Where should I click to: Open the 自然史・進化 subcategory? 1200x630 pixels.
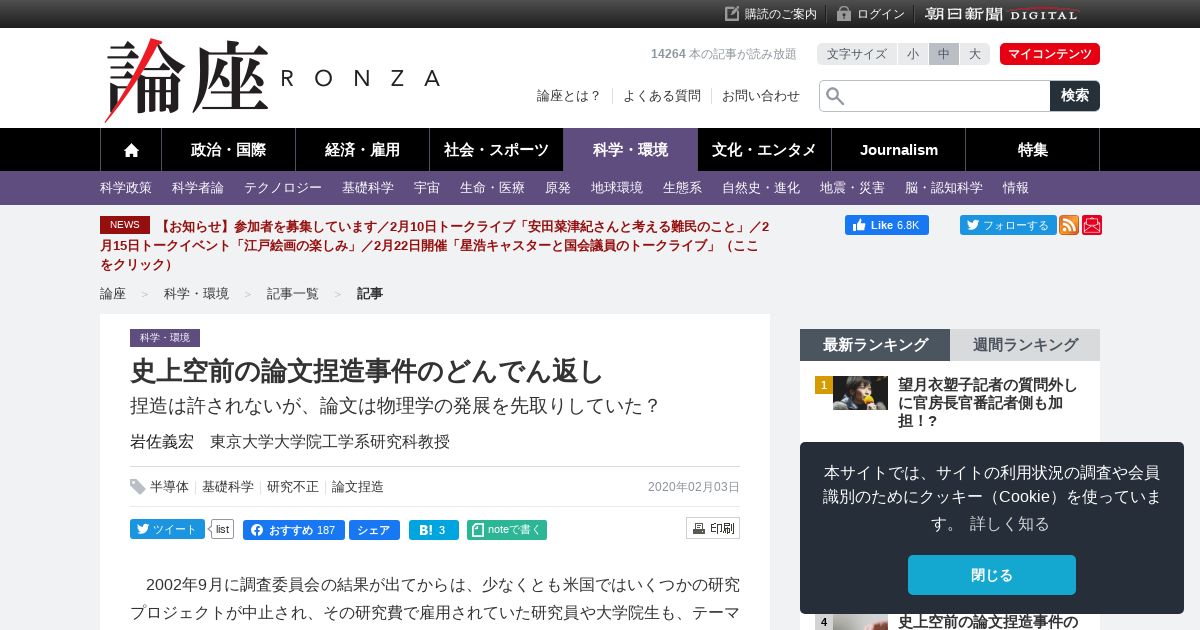pos(761,188)
